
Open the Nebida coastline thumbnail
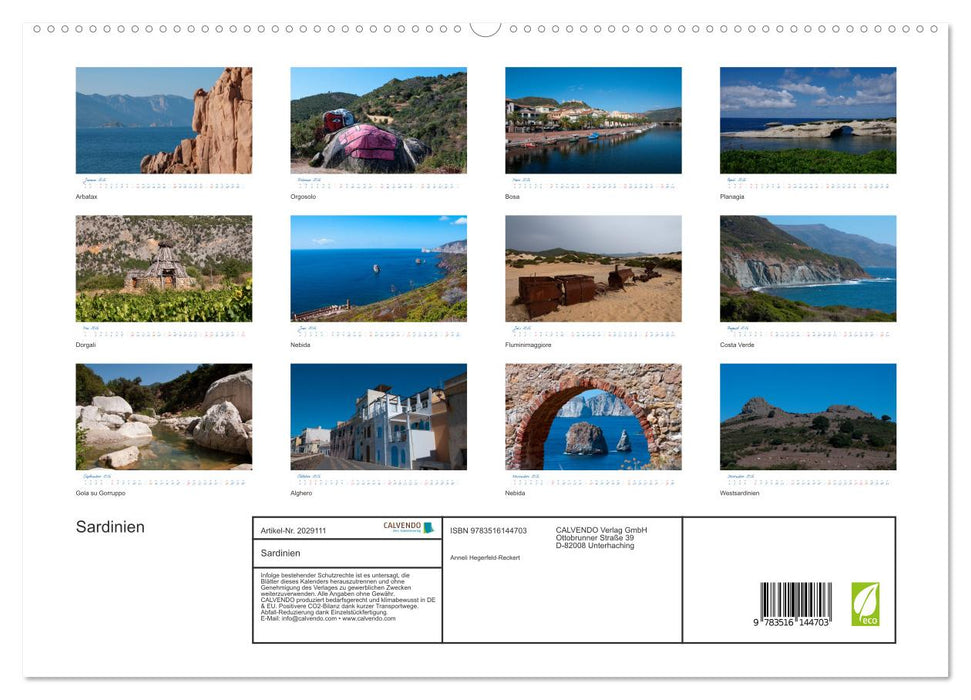[378, 268]
